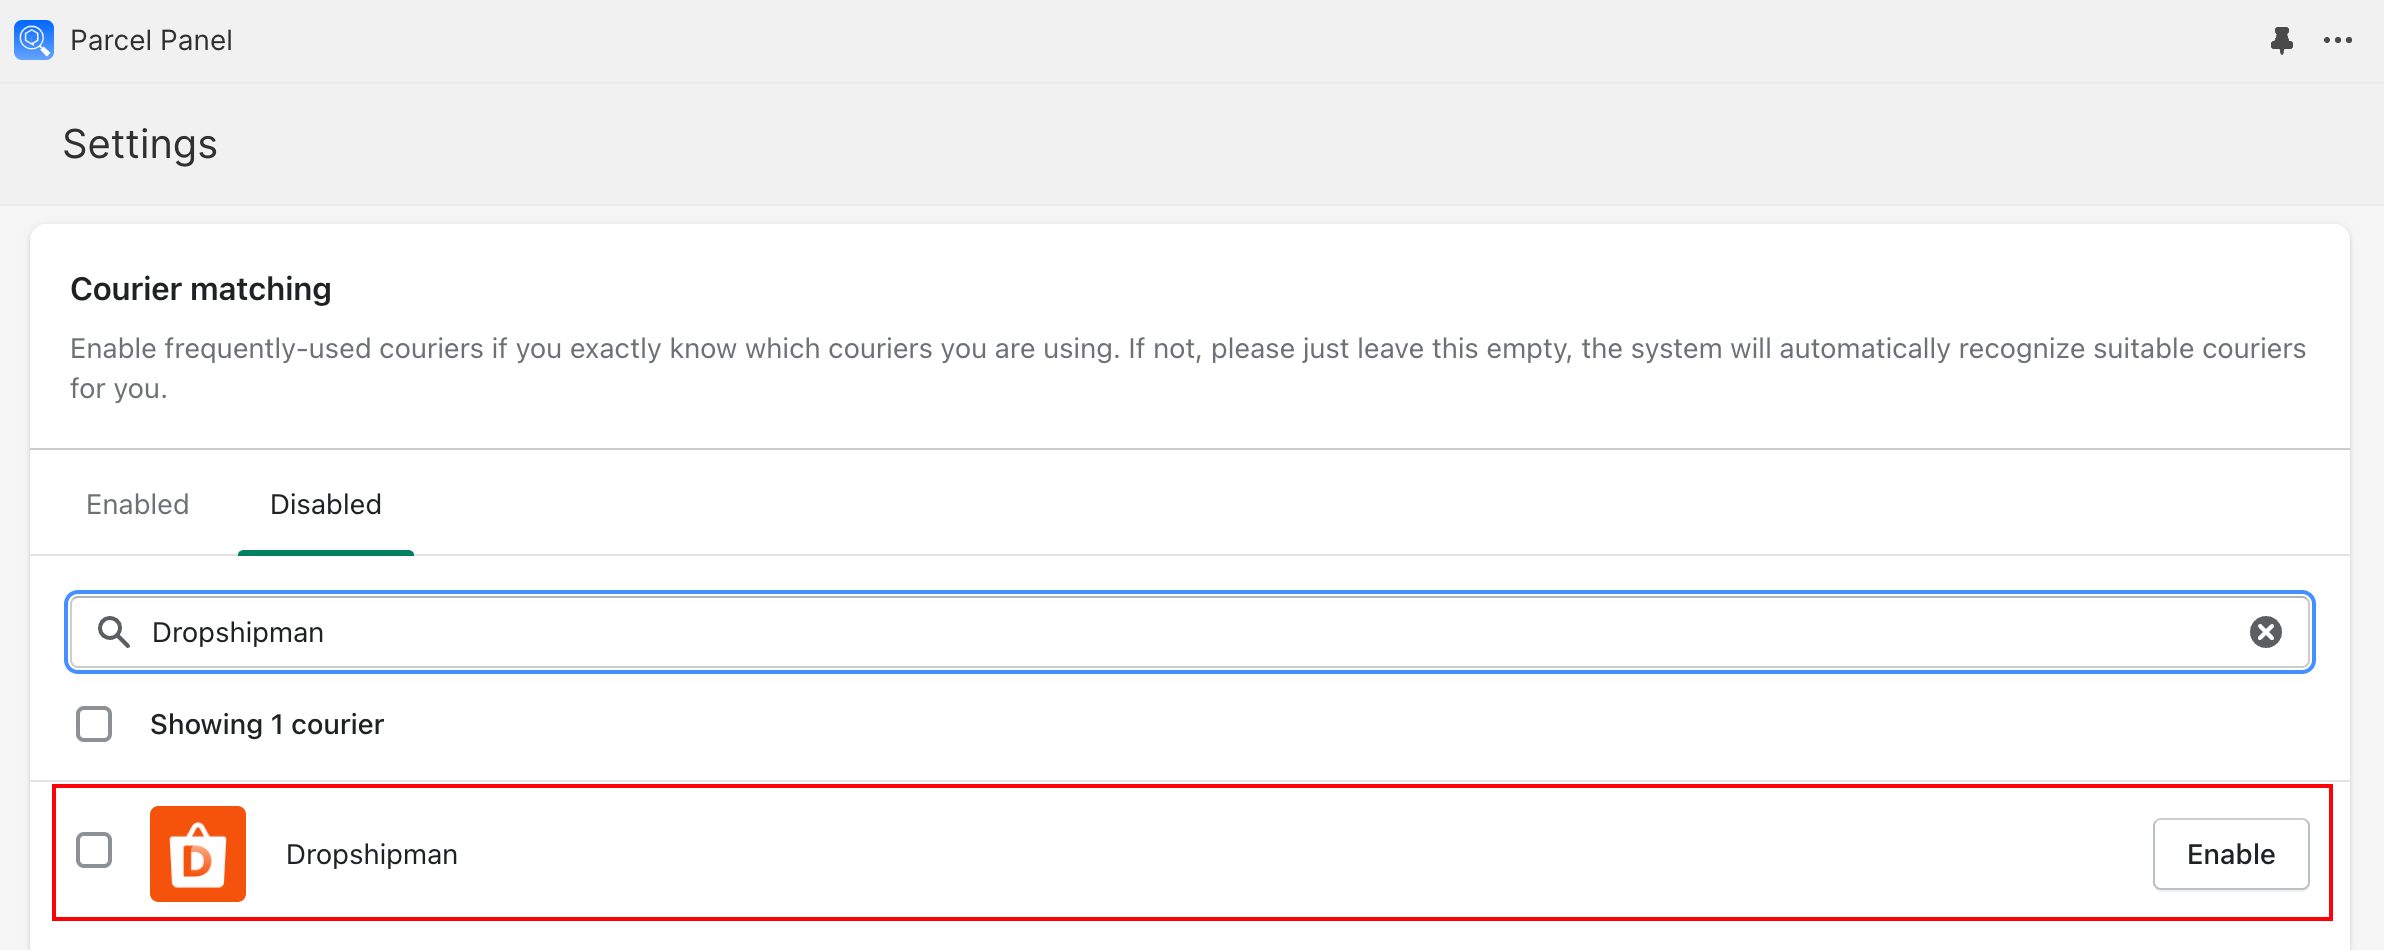This screenshot has height=950, width=2384.
Task: Click the courier matching description paragraph
Action: 1188,368
